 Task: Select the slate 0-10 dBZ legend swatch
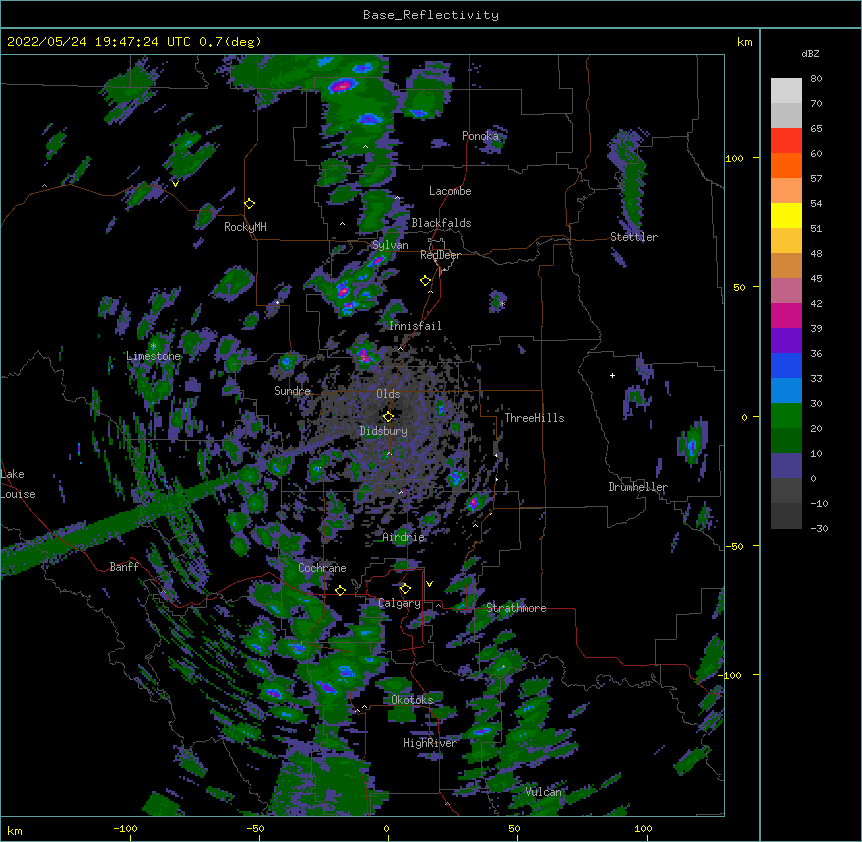[786, 466]
